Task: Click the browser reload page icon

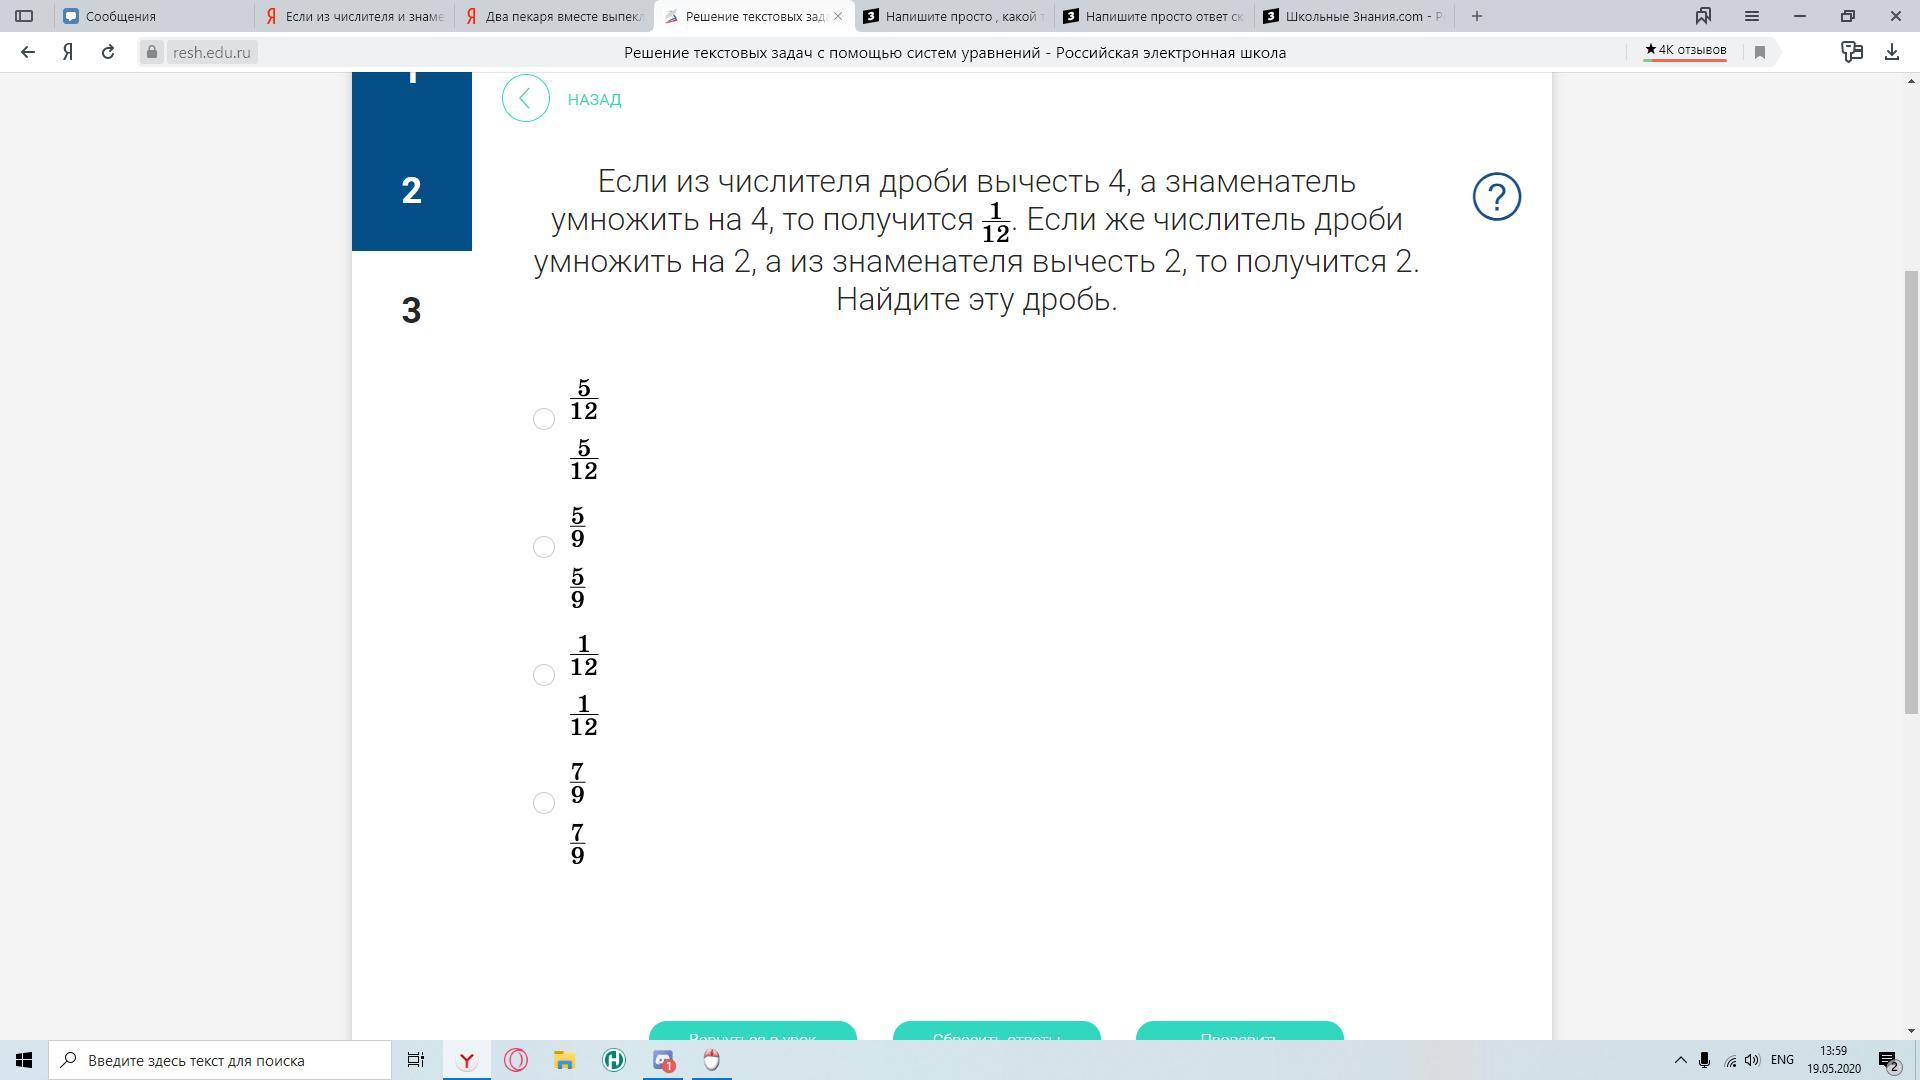Action: (x=108, y=52)
